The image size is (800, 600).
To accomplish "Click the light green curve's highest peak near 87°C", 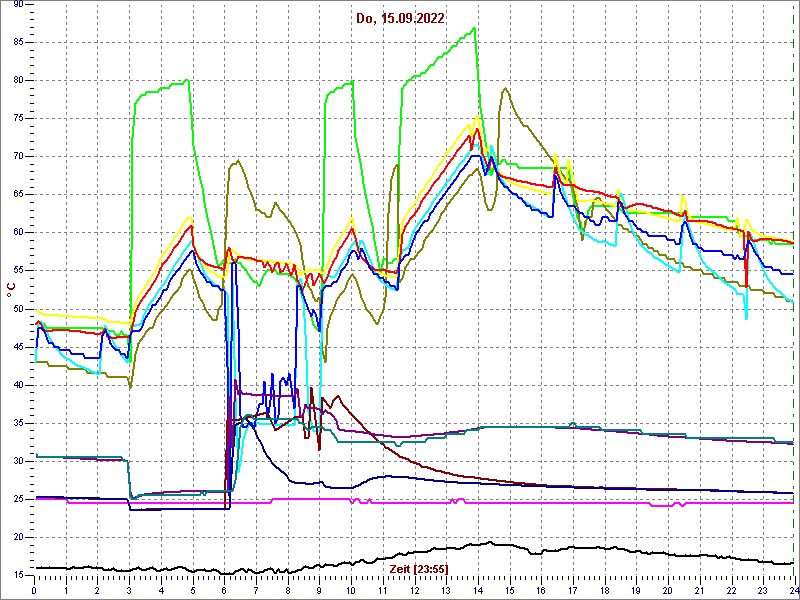I will [x=474, y=28].
